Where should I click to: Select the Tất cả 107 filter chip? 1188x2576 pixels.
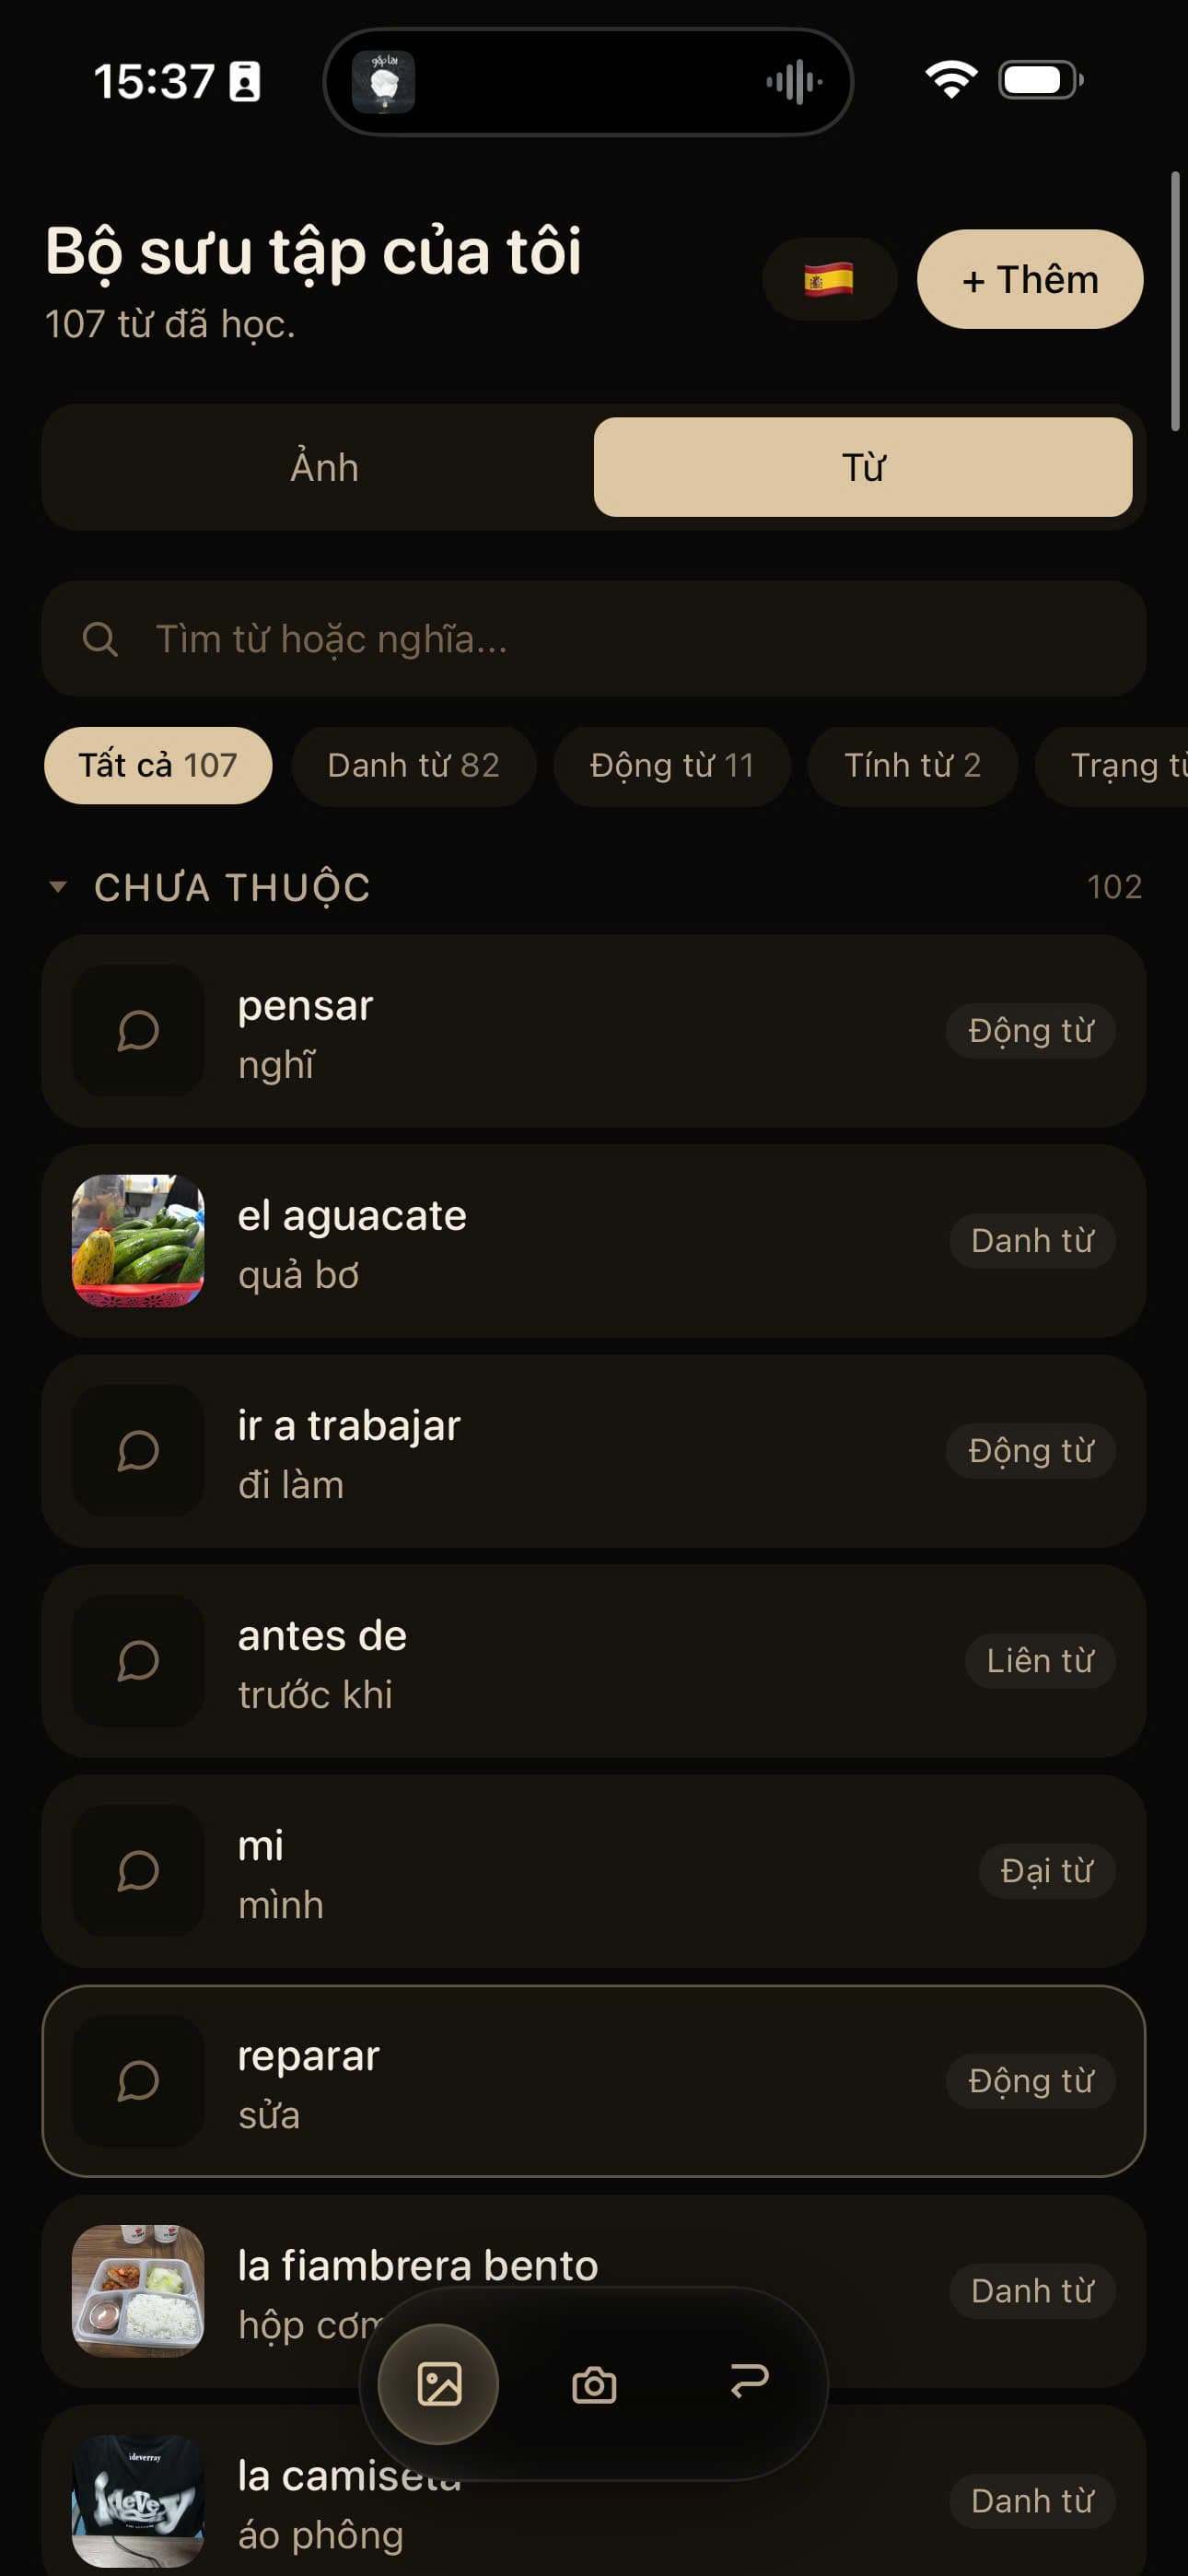(x=158, y=765)
